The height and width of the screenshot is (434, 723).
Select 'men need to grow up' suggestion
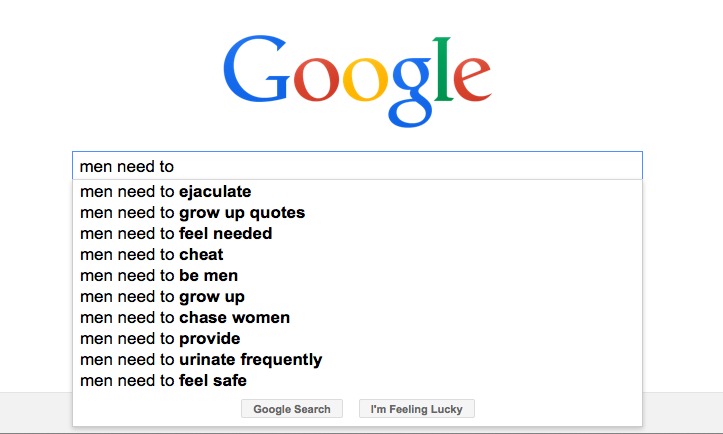[x=357, y=297]
